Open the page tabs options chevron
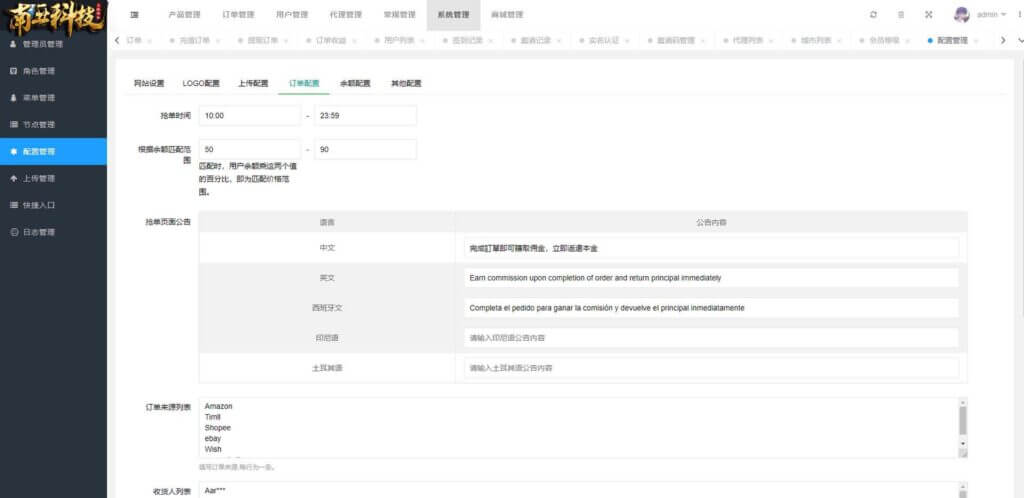Image resolution: width=1024 pixels, height=498 pixels. 1021,40
